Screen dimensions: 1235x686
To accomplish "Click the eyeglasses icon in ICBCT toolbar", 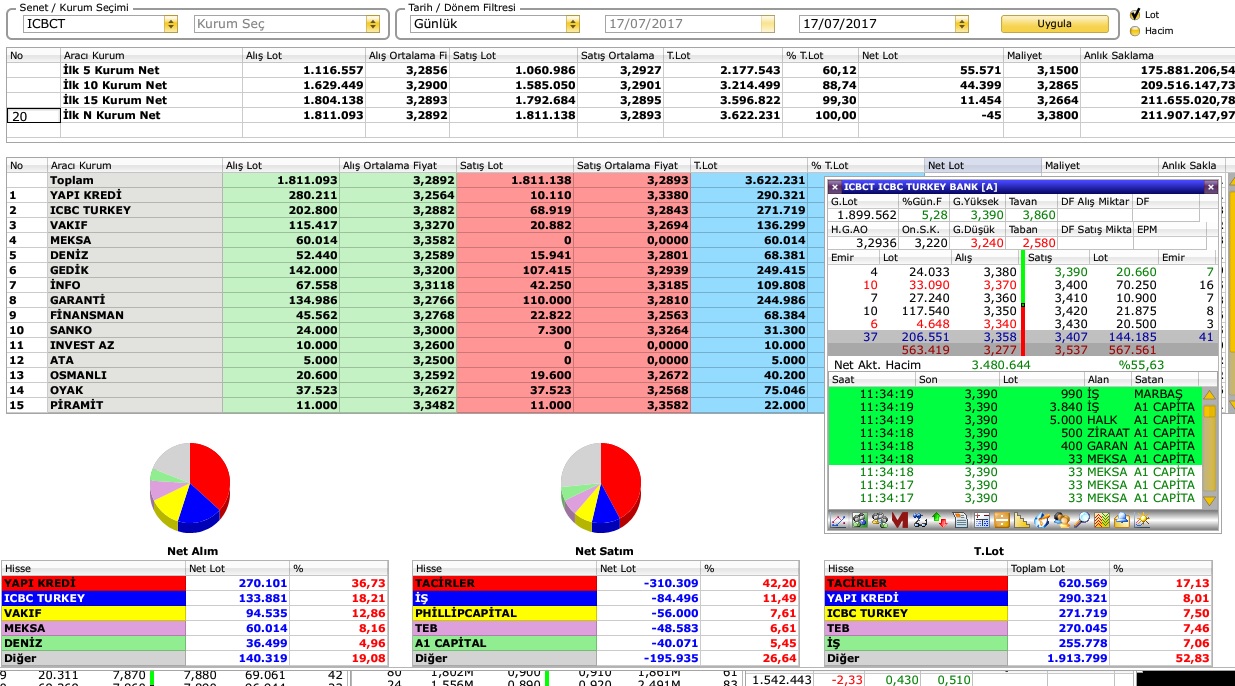I will pyautogui.click(x=920, y=520).
